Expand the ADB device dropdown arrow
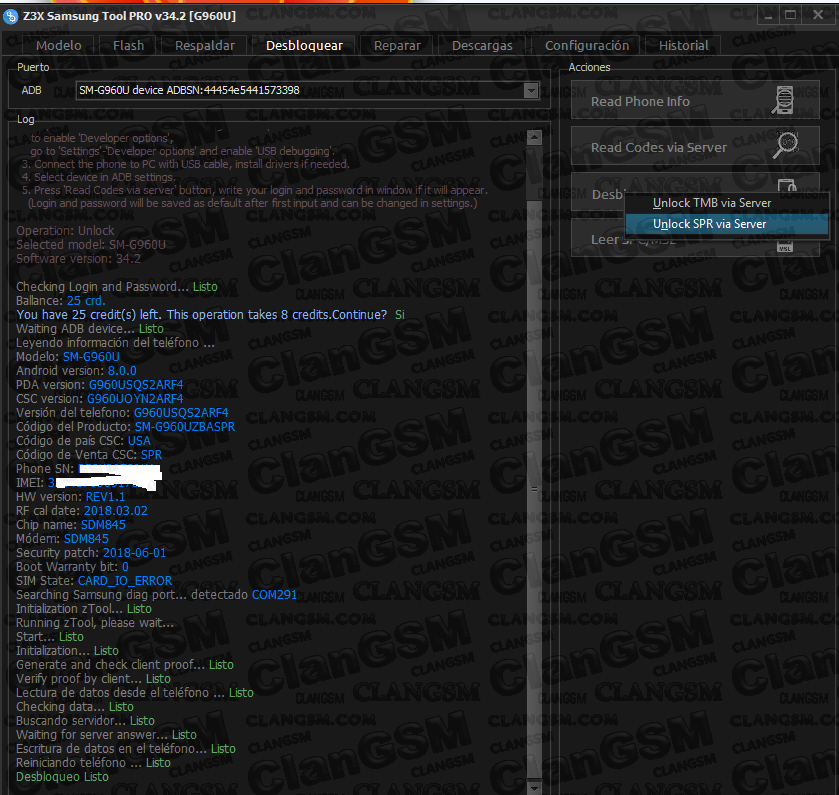839x795 pixels. (x=531, y=90)
